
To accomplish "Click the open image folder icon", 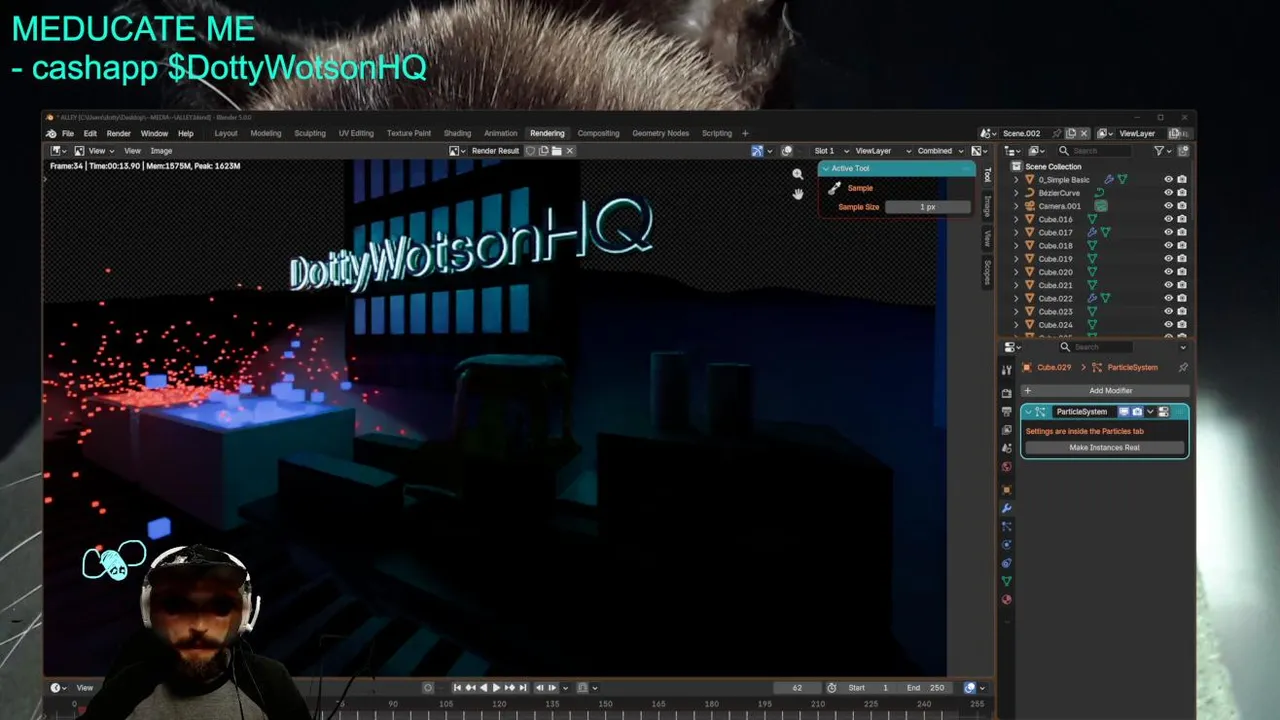I will 557,151.
